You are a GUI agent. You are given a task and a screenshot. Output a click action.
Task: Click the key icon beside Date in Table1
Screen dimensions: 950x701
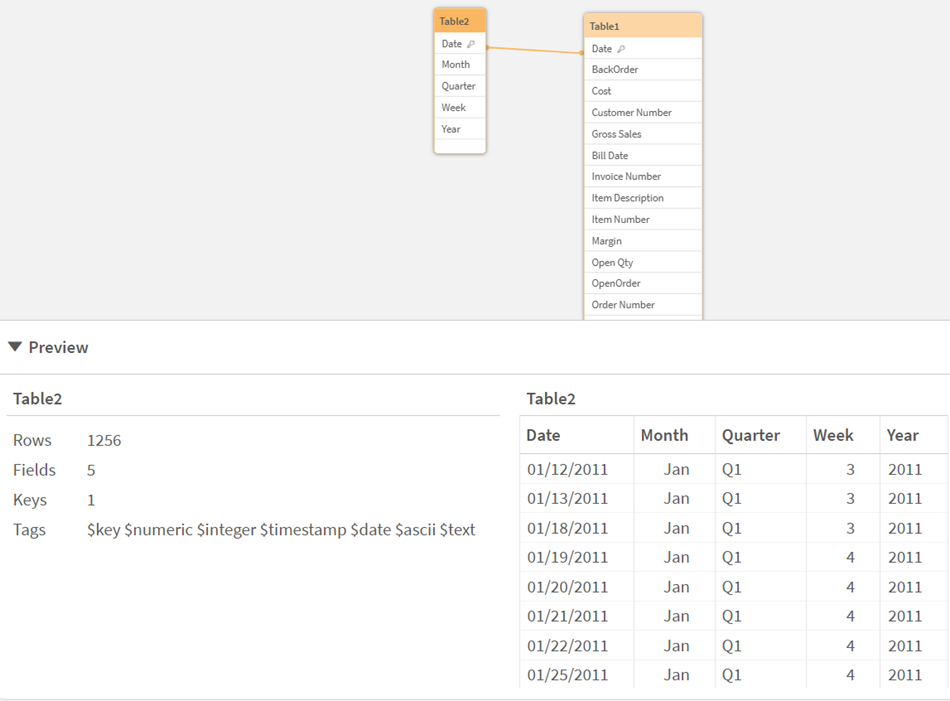point(620,48)
